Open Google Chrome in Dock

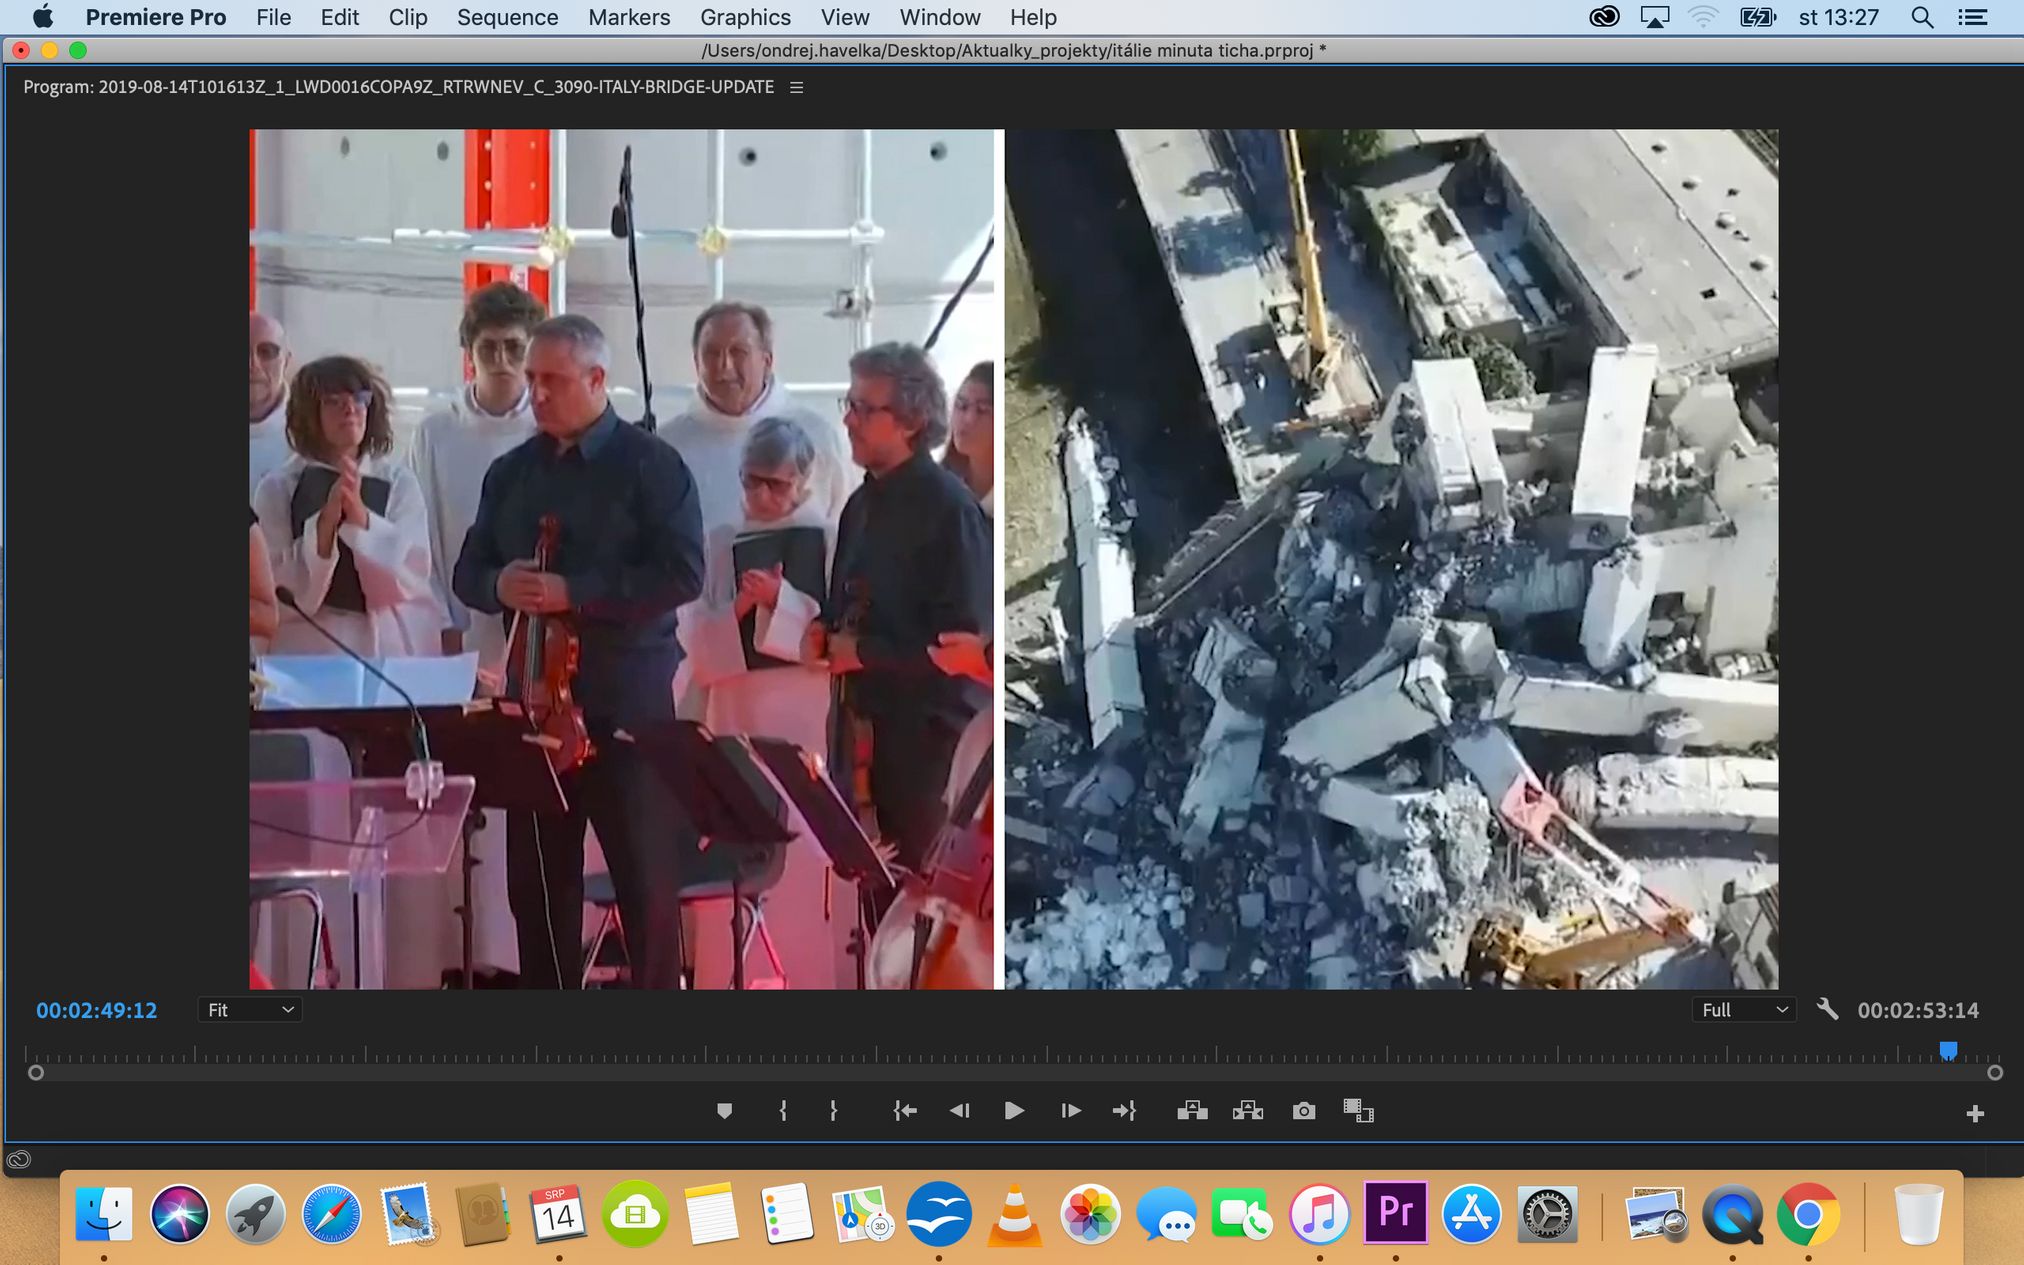pos(1808,1214)
